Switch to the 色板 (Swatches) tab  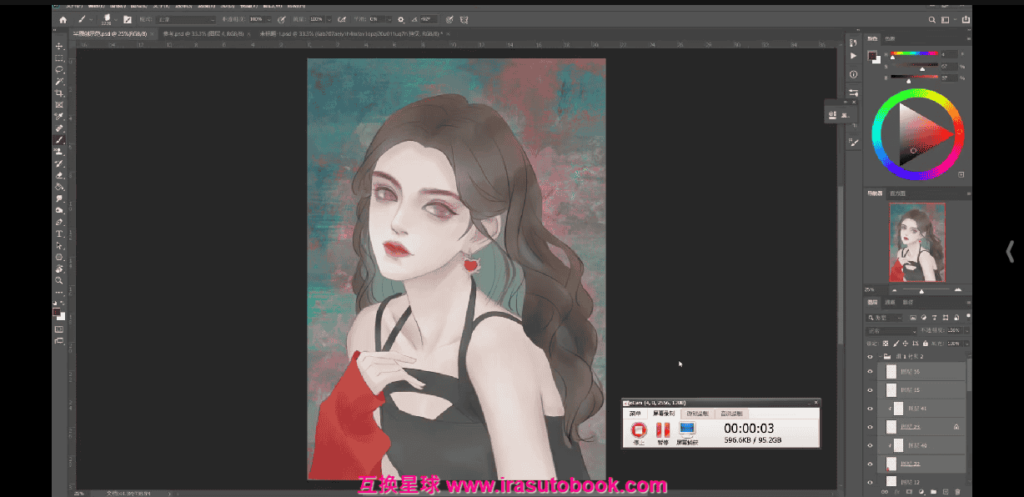point(889,39)
